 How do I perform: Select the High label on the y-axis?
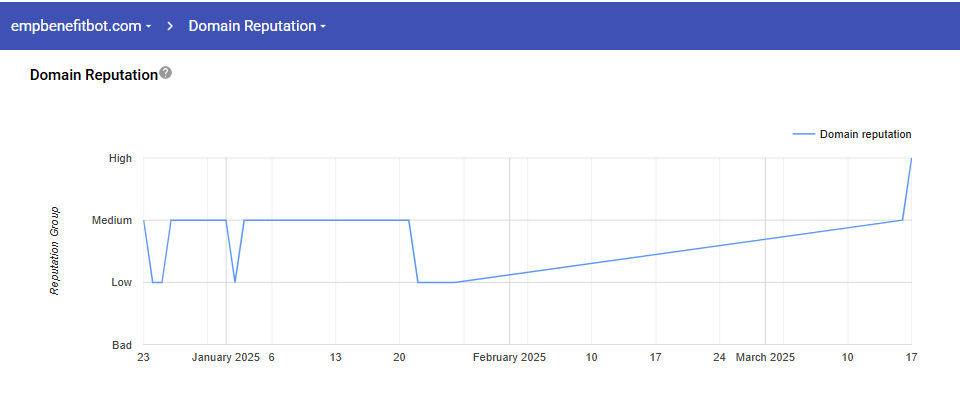tap(120, 158)
